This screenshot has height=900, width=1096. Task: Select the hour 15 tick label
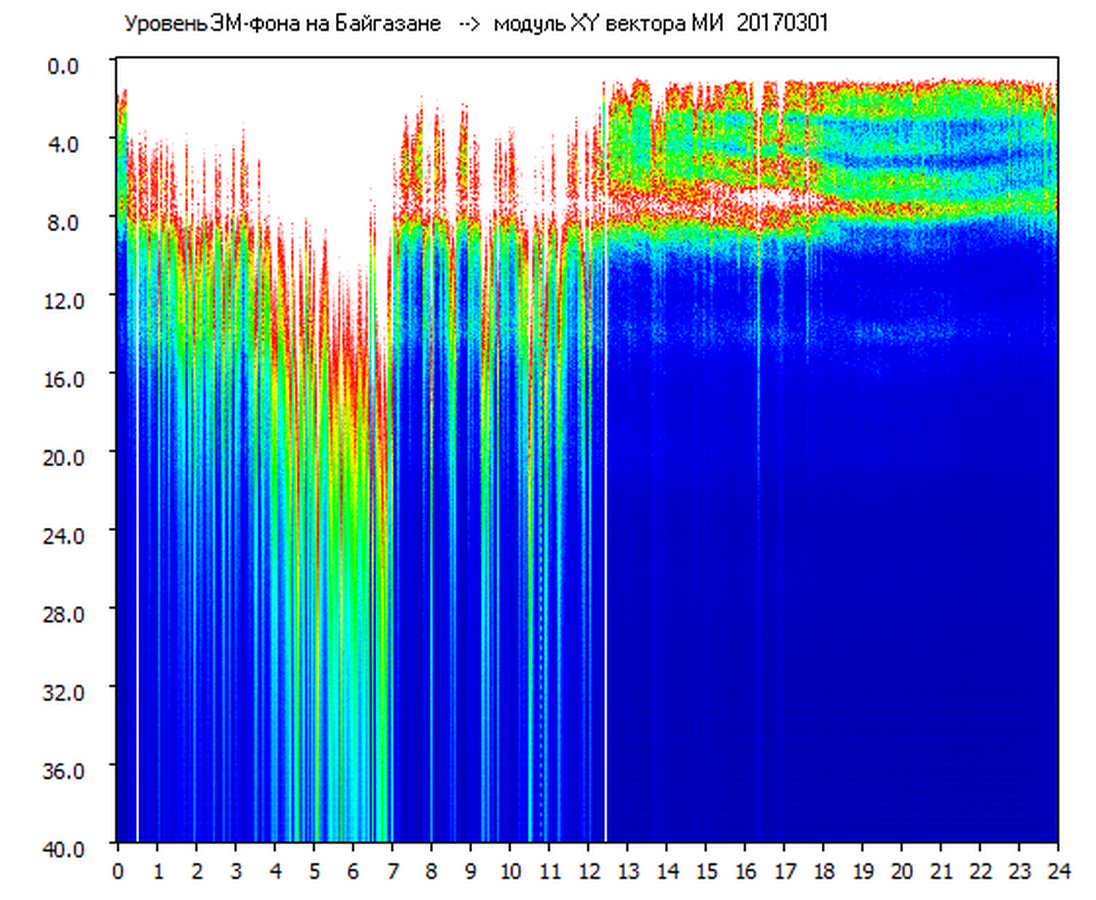705,871
